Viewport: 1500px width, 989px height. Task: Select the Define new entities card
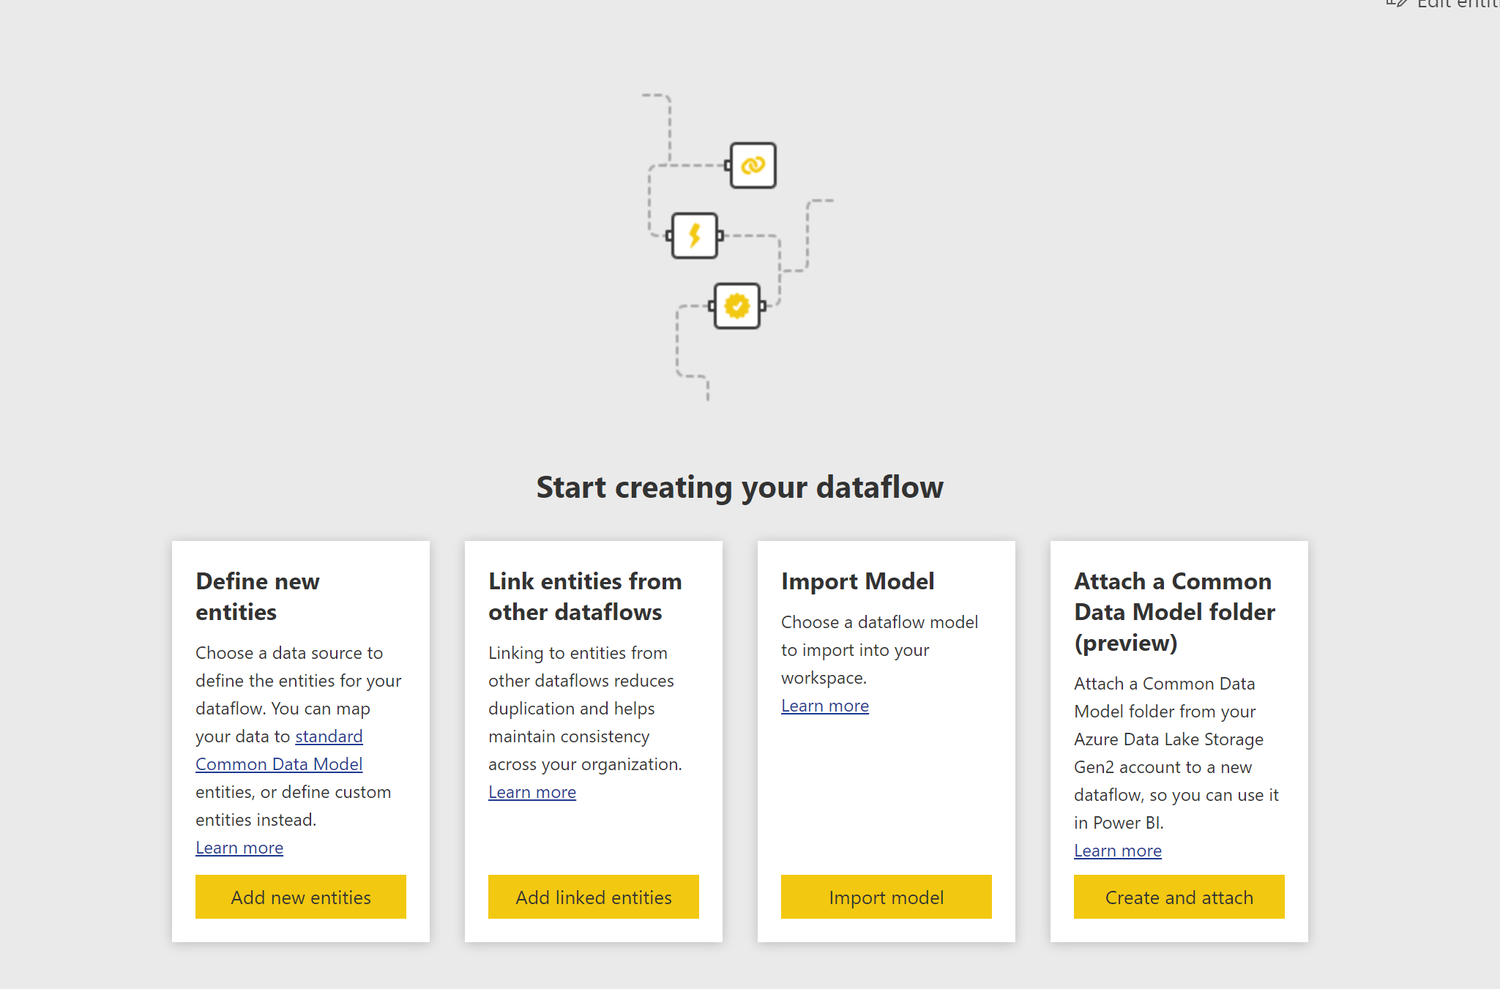tap(300, 740)
